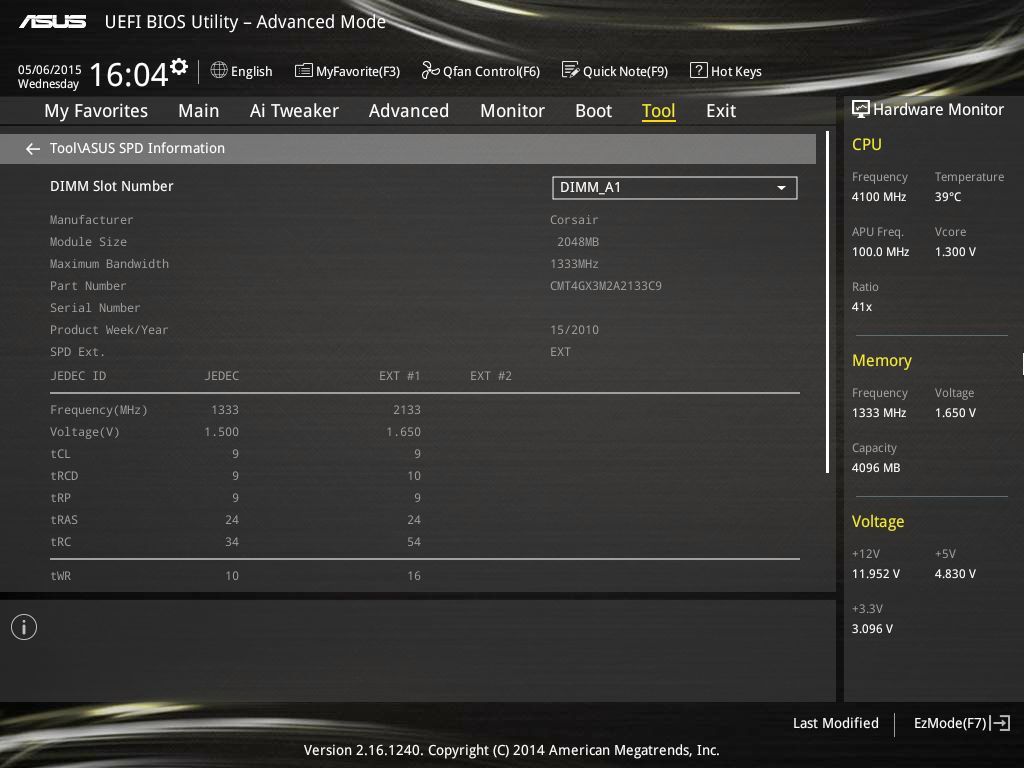Click the Ratio 41x reading
Viewport: 1024px width, 768px height.
point(861,306)
